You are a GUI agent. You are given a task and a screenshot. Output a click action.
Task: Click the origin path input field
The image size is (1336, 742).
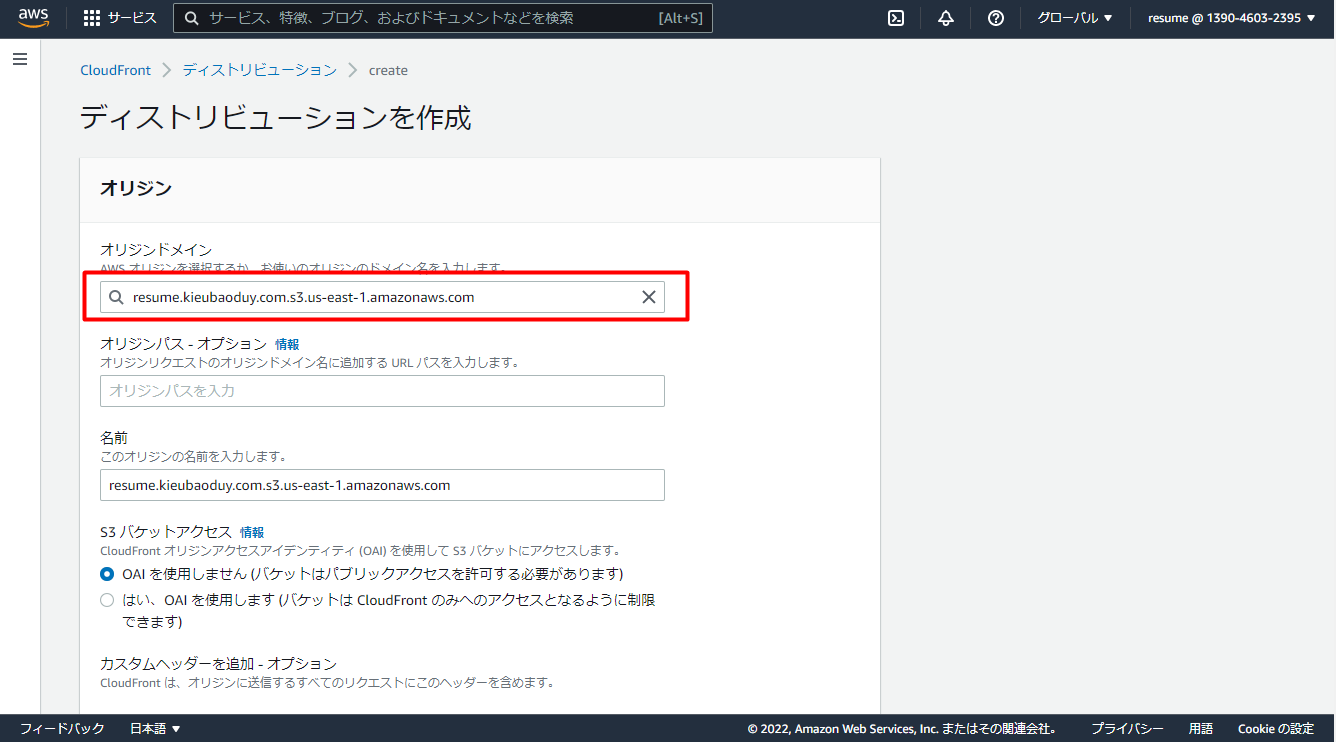382,391
